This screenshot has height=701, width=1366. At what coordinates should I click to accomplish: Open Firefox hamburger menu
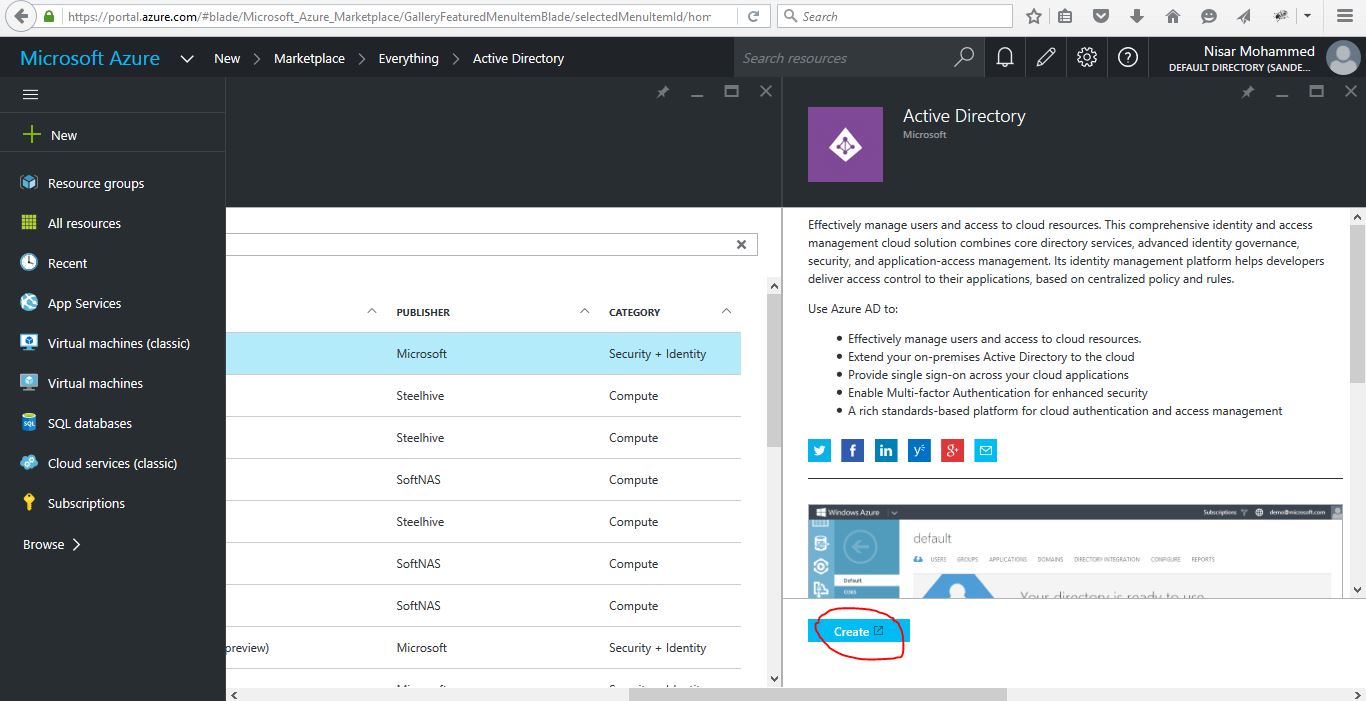[x=1343, y=16]
